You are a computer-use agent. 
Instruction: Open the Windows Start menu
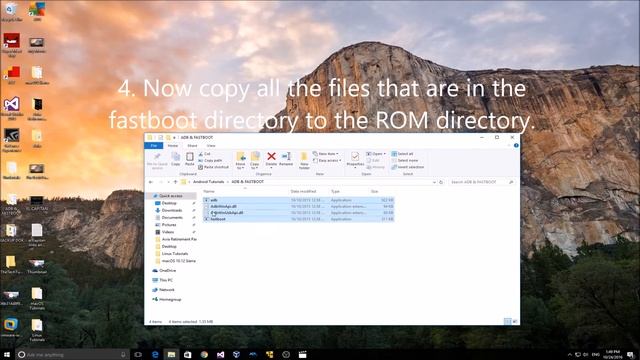click(x=7, y=354)
